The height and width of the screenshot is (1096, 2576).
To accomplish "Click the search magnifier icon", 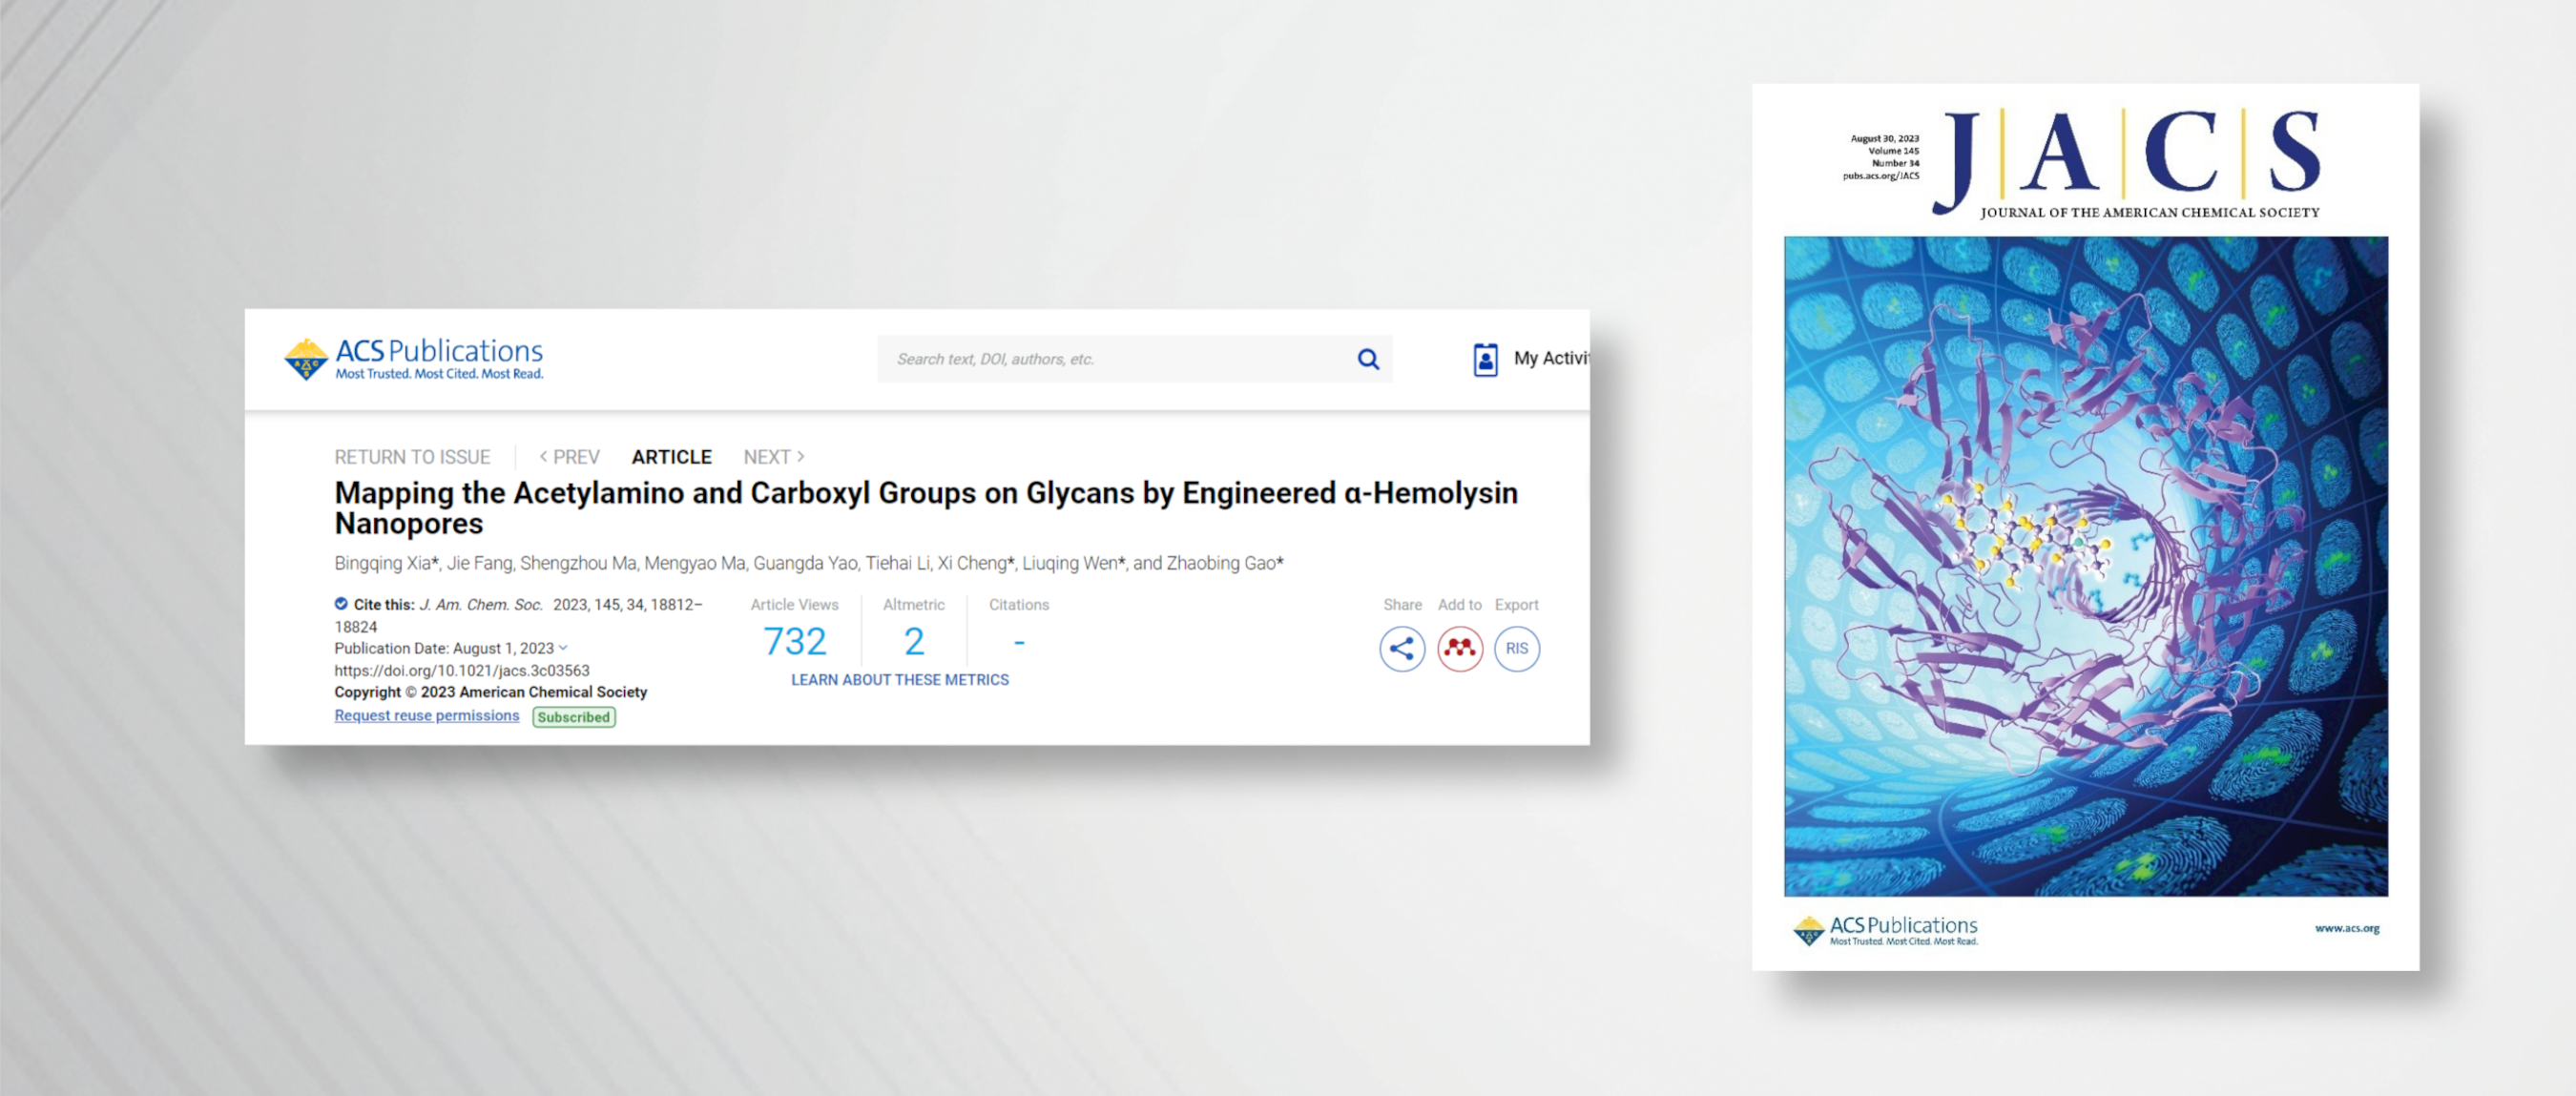I will pyautogui.click(x=1368, y=359).
